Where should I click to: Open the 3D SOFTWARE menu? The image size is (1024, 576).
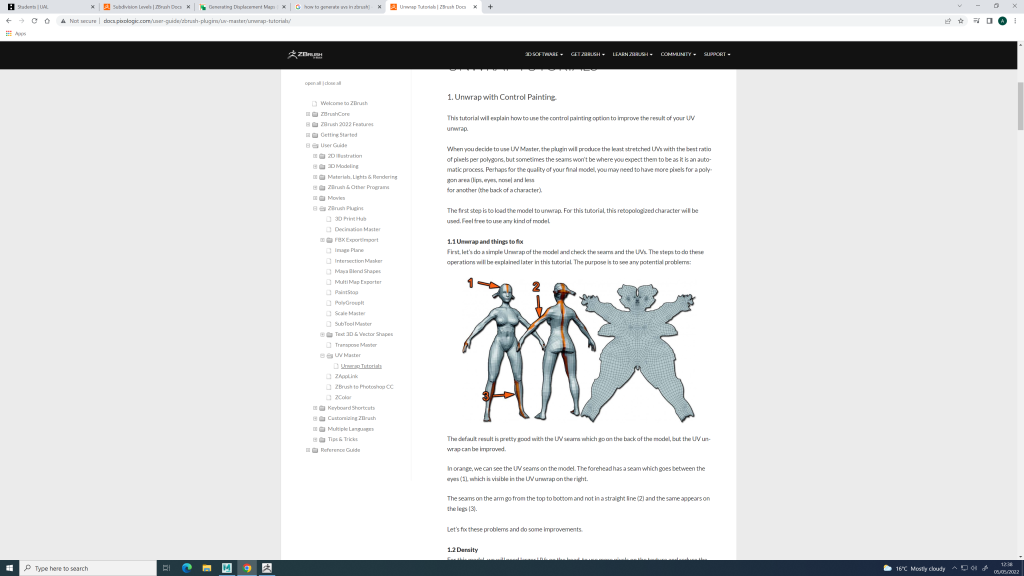click(x=543, y=54)
